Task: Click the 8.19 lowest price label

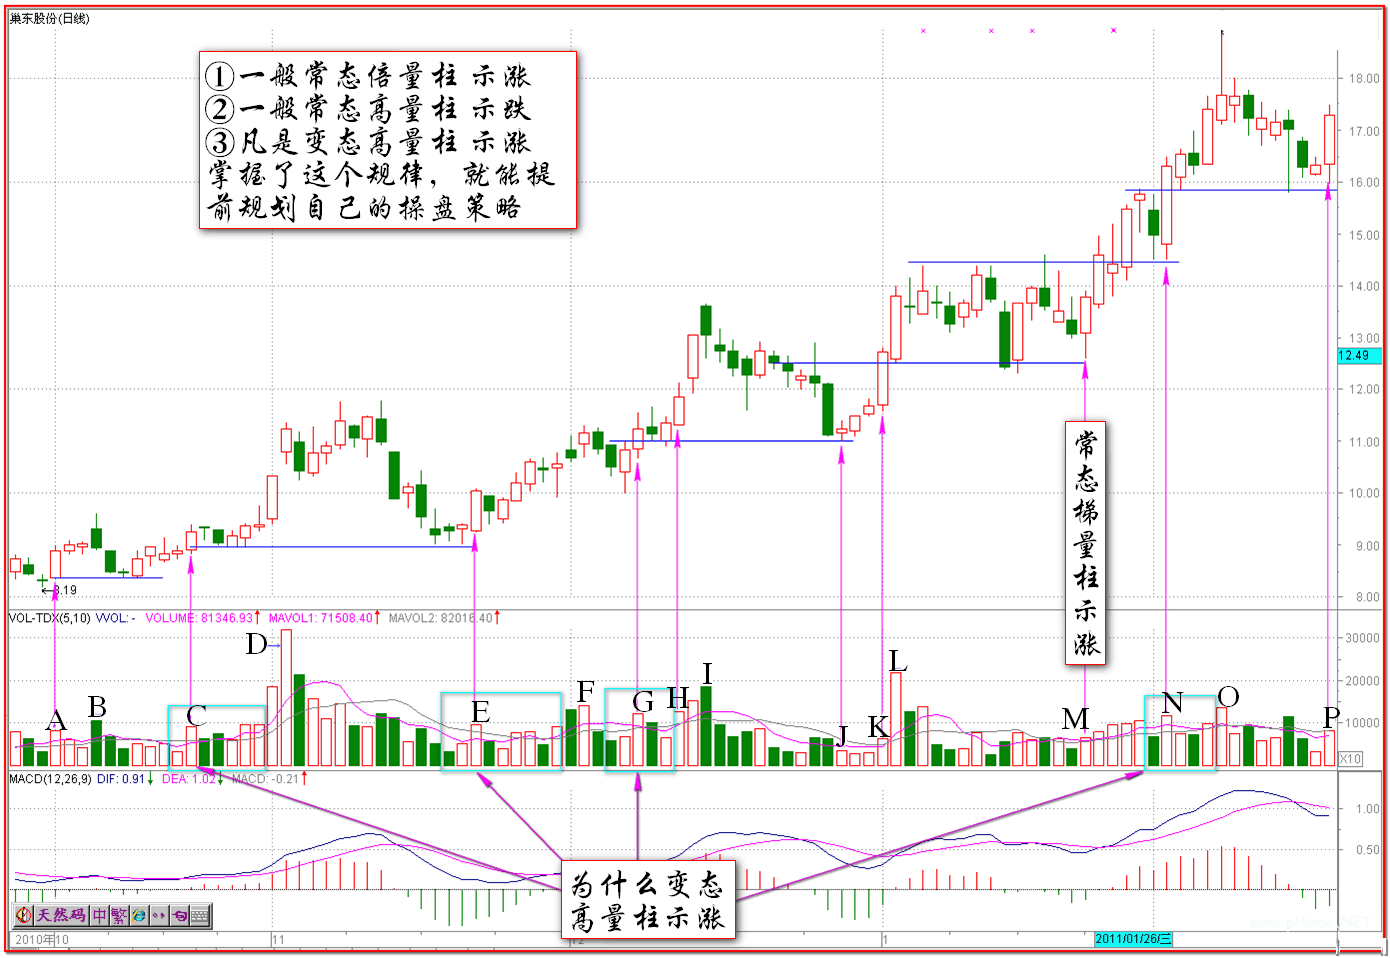Action: click(x=65, y=590)
